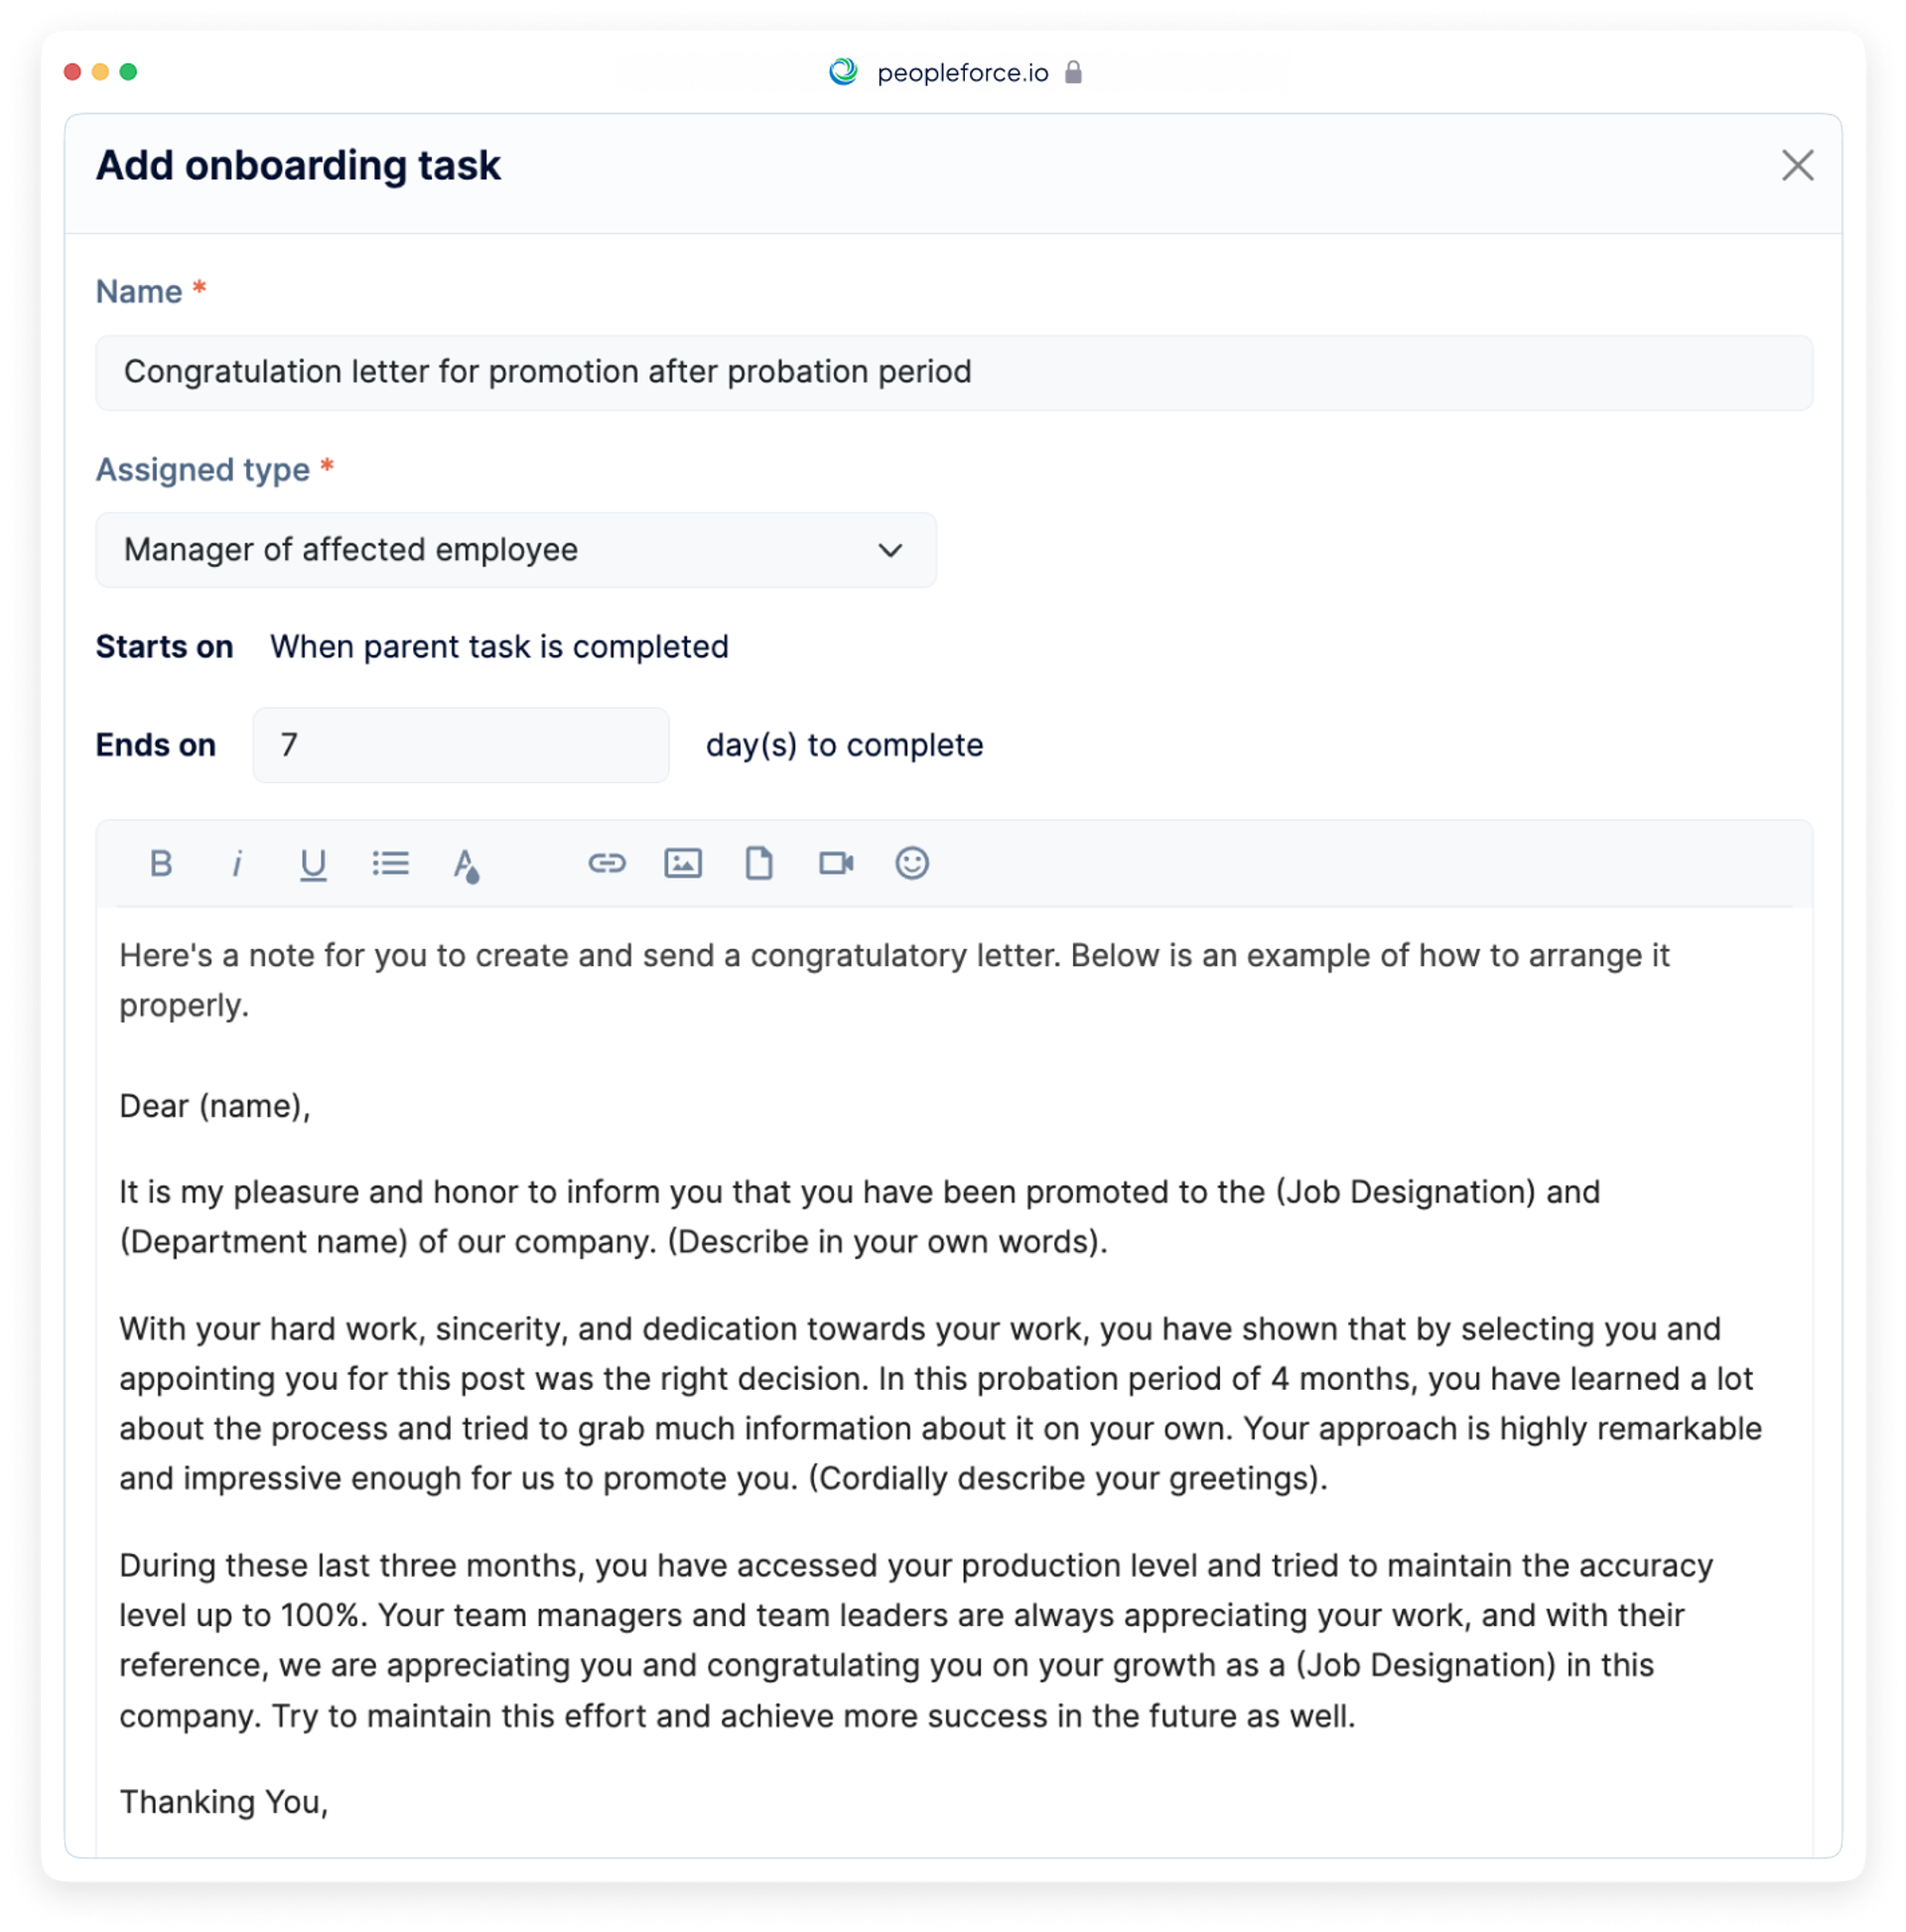Image resolution: width=1906 pixels, height=1932 pixels.
Task: Toggle italic formatting on text
Action: 235,862
